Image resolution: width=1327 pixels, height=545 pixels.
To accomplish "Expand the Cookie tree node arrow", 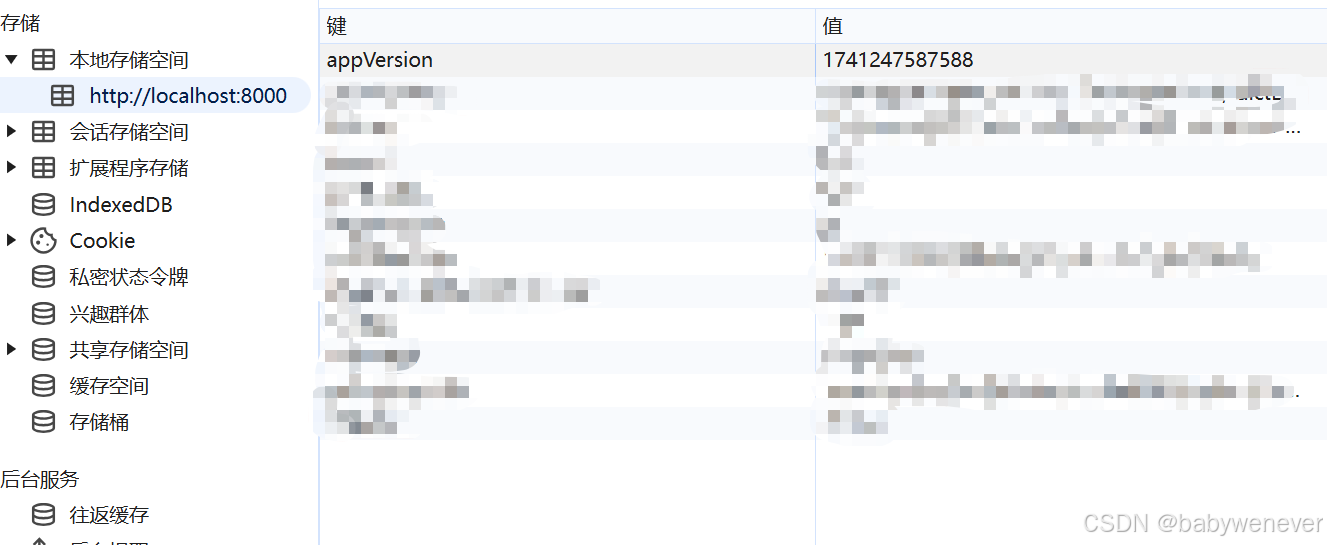I will [x=11, y=241].
